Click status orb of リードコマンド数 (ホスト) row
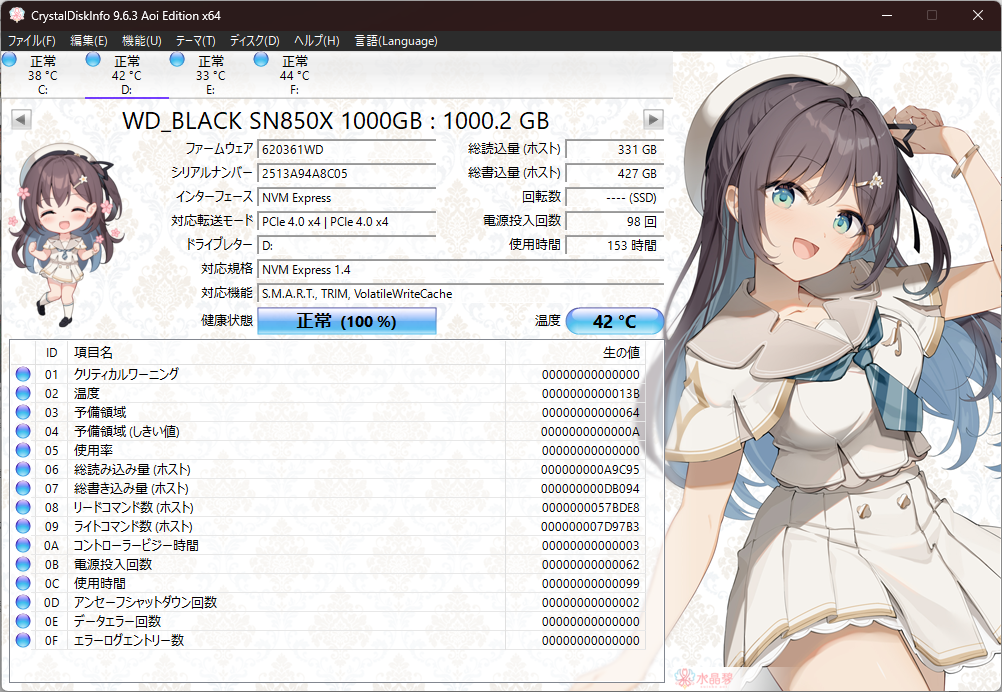Viewport: 1002px width, 692px height. coord(23,507)
